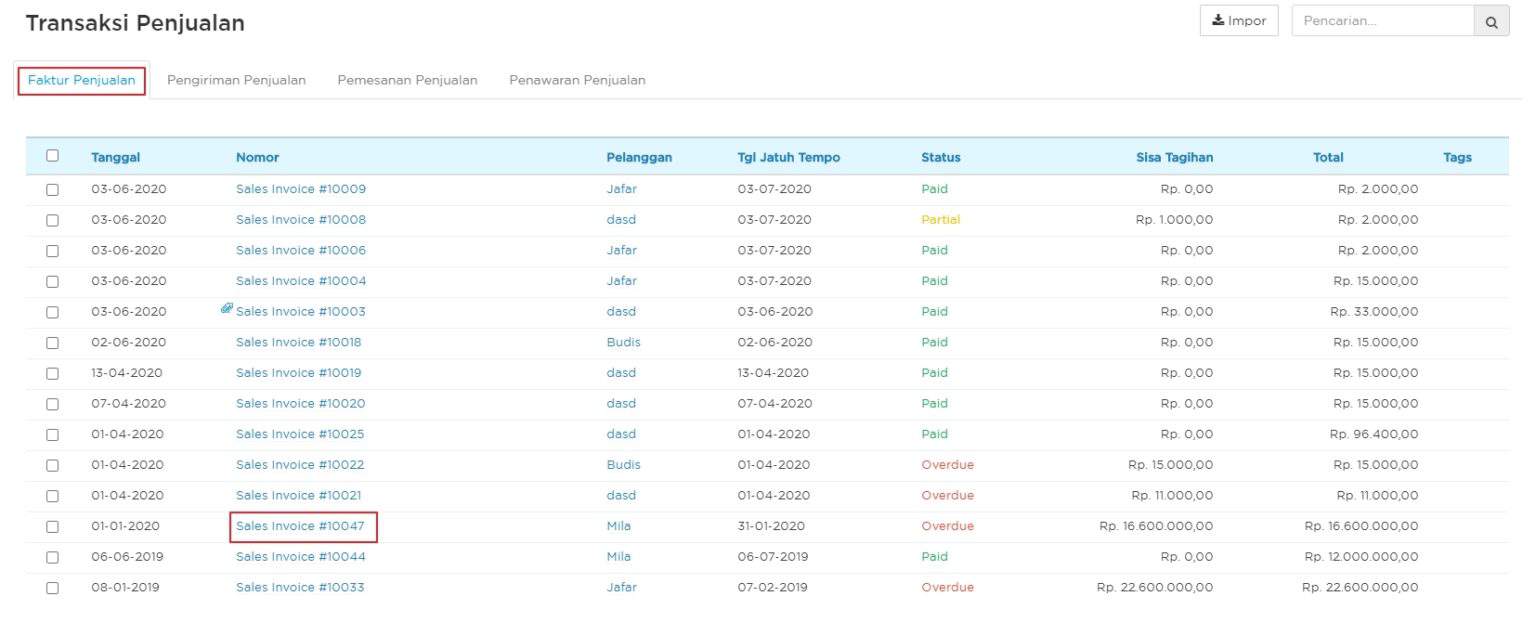Sort the table by the Tanggal column
This screenshot has width=1536, height=622.
pos(116,156)
